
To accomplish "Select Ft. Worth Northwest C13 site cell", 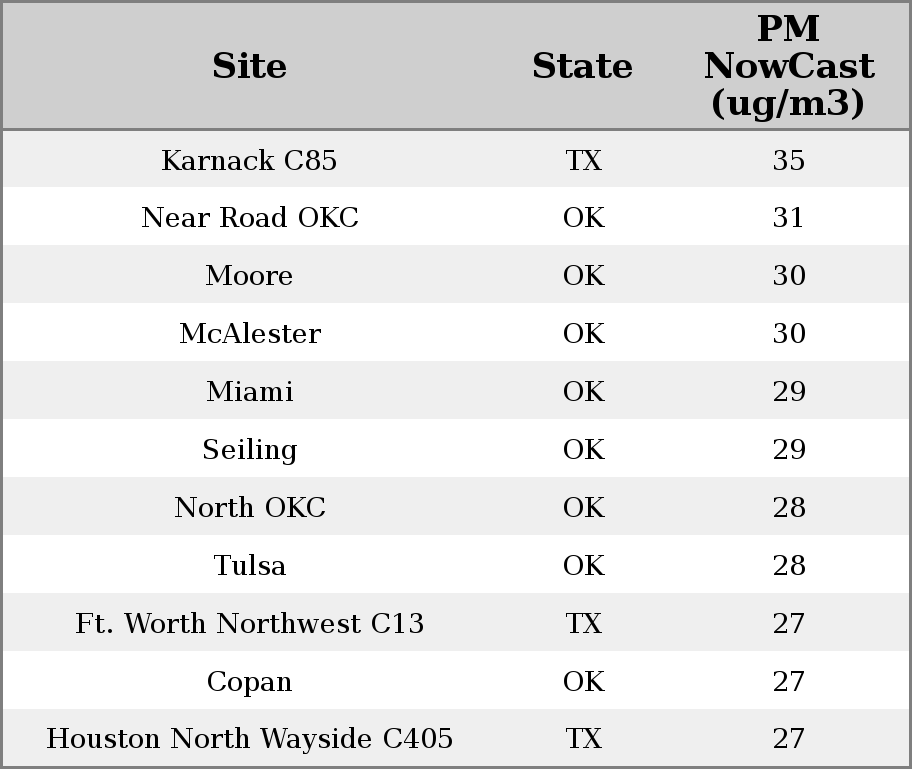I will (250, 624).
